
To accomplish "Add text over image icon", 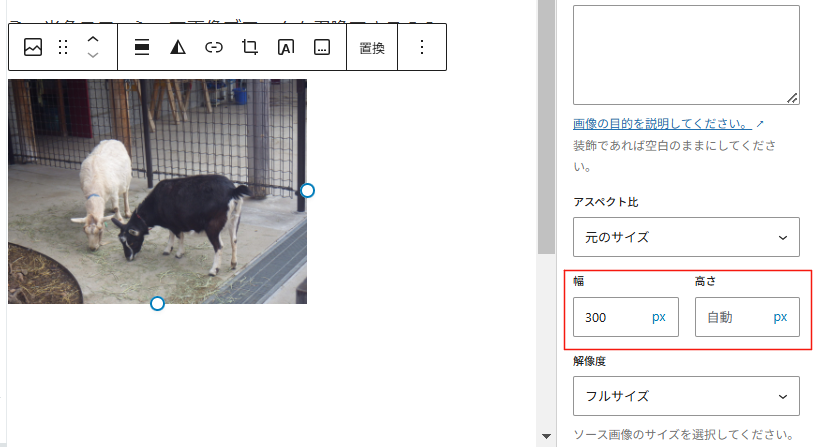I will pyautogui.click(x=286, y=47).
